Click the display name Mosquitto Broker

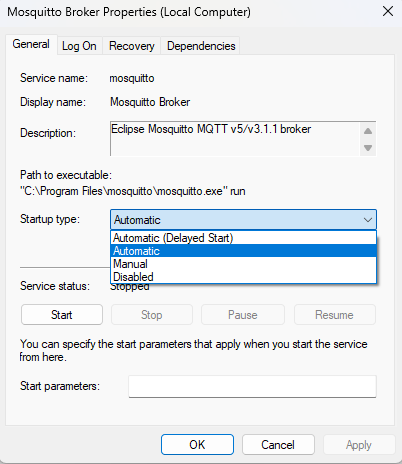(x=150, y=102)
